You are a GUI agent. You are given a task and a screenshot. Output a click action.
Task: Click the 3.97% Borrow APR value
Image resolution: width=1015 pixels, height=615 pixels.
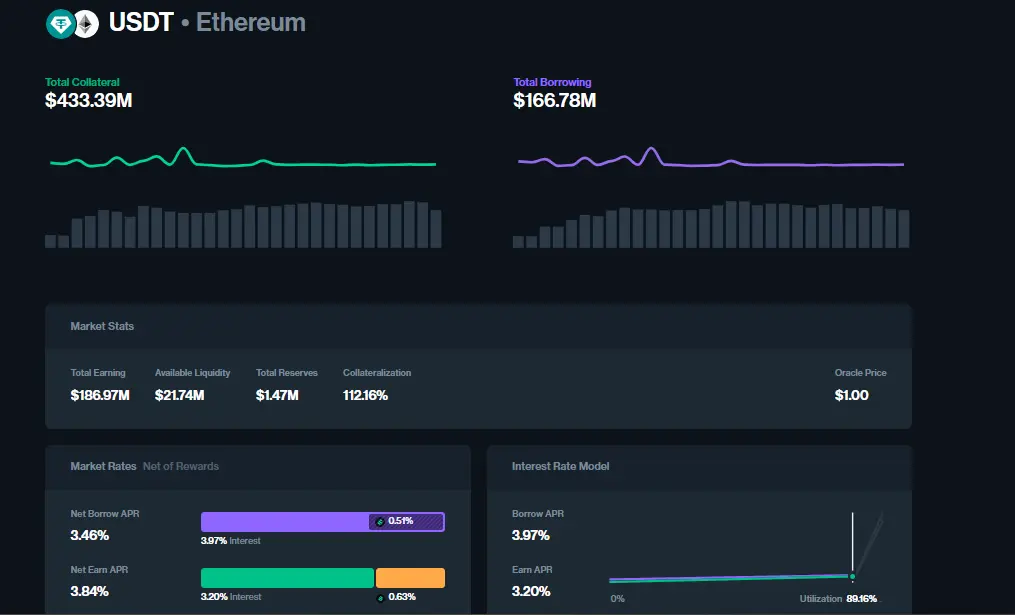pos(531,535)
